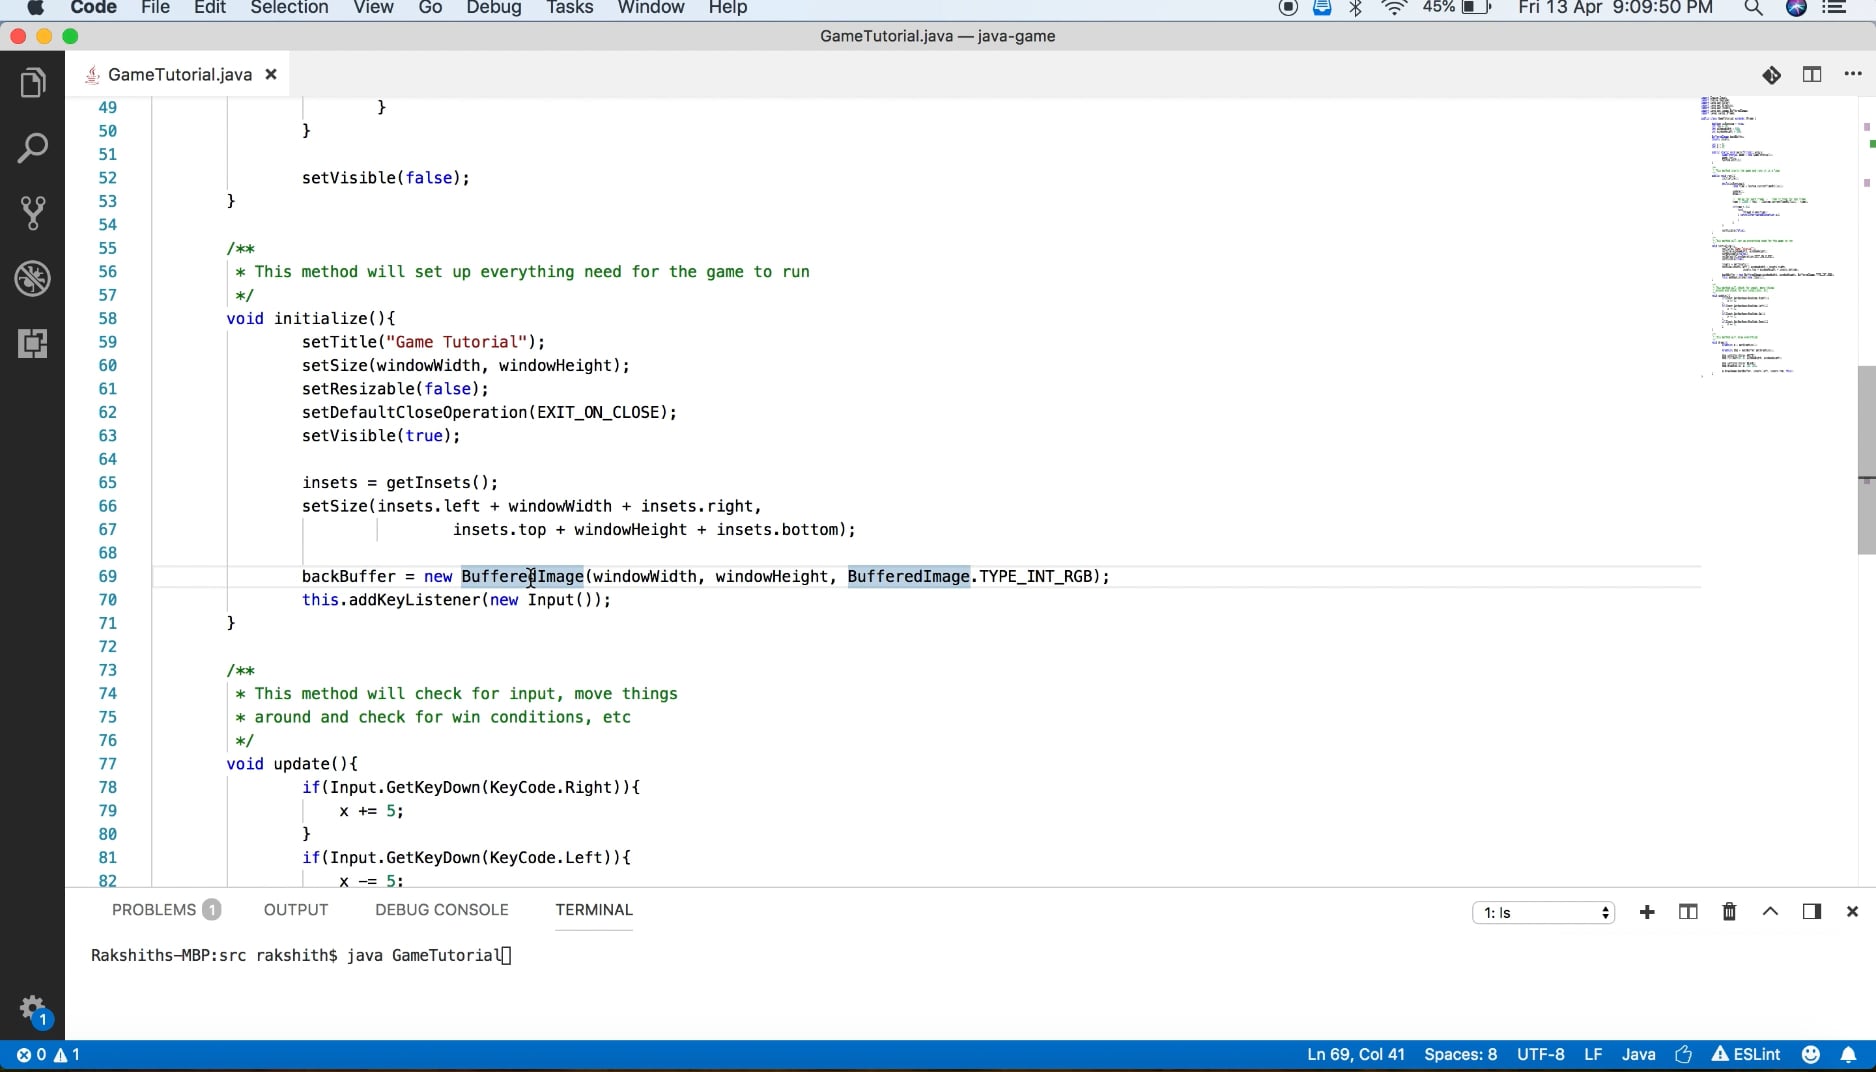Open the Debug menu

pos(492,8)
